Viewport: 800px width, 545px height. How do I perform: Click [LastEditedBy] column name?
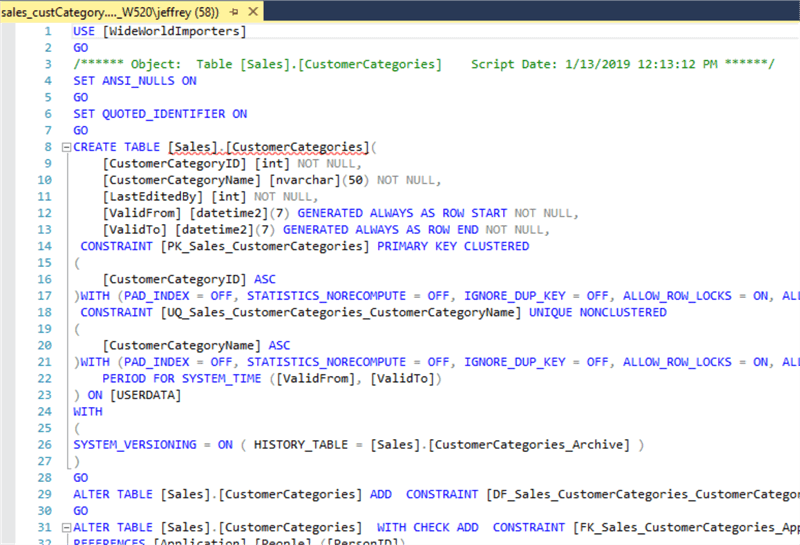pos(153,196)
